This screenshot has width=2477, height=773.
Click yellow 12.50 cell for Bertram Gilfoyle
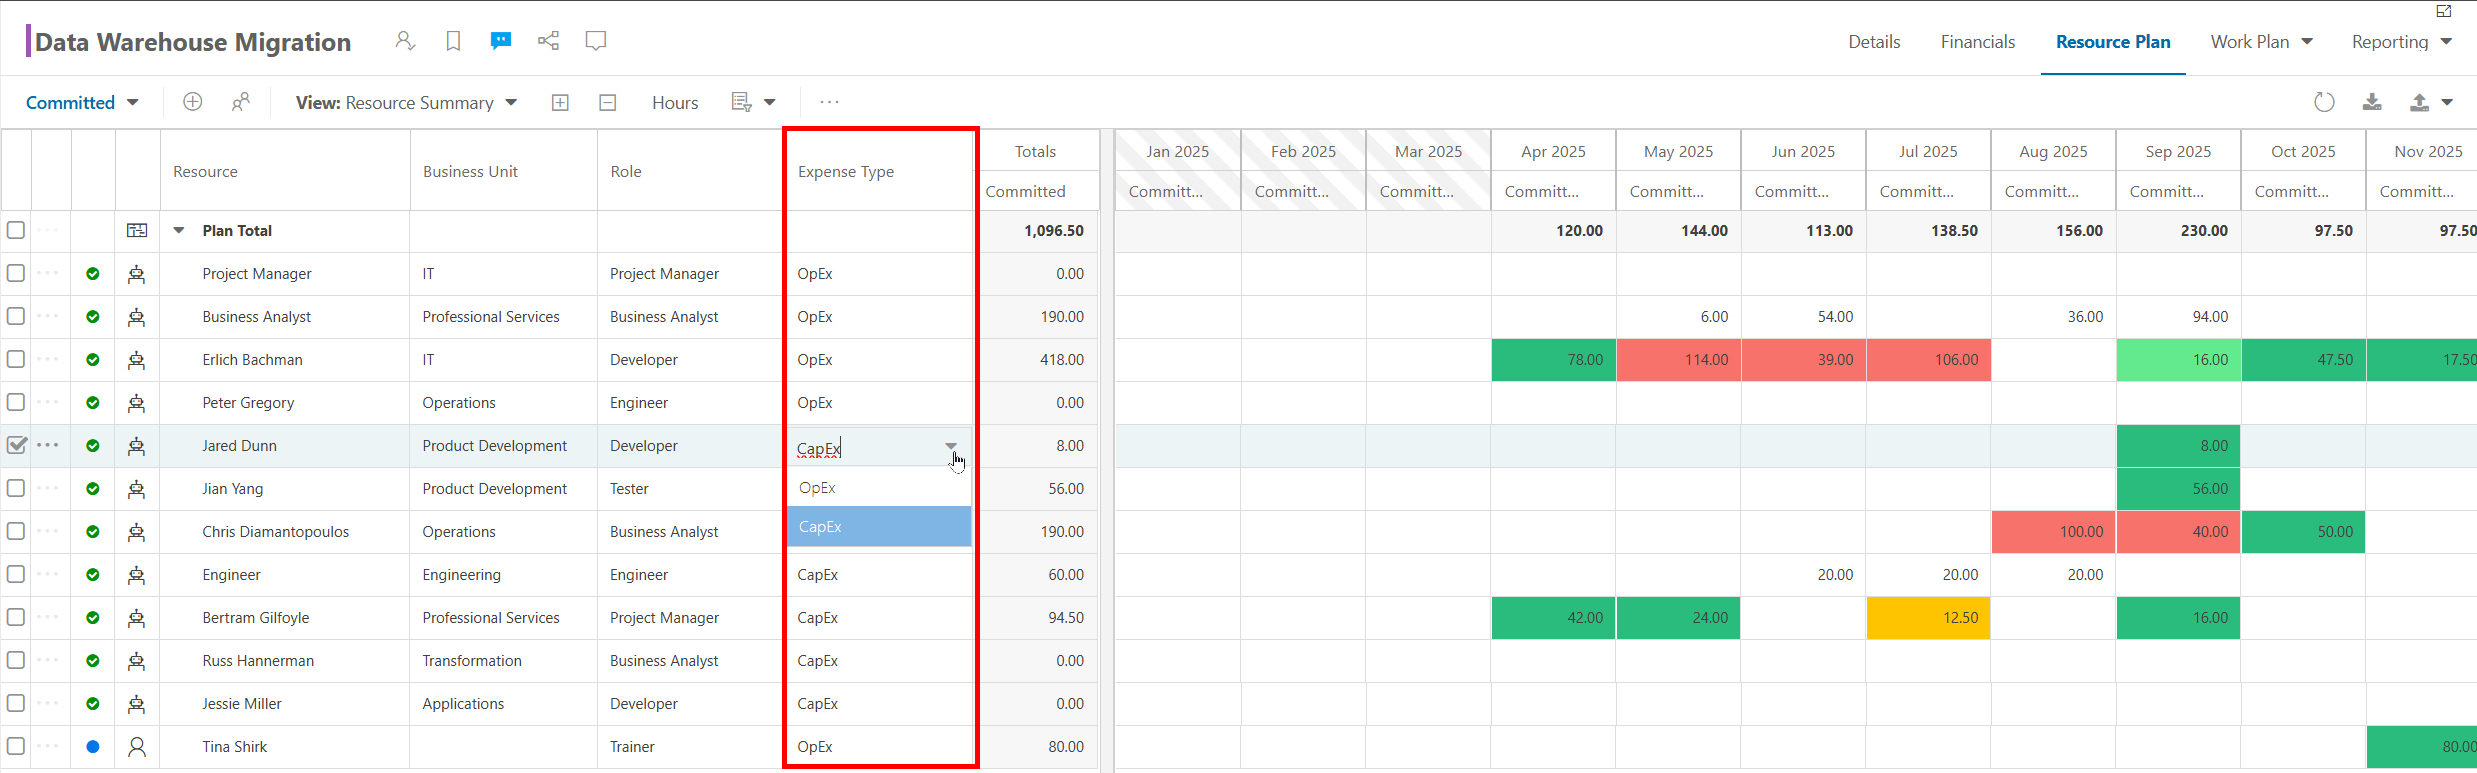pyautogui.click(x=1928, y=617)
